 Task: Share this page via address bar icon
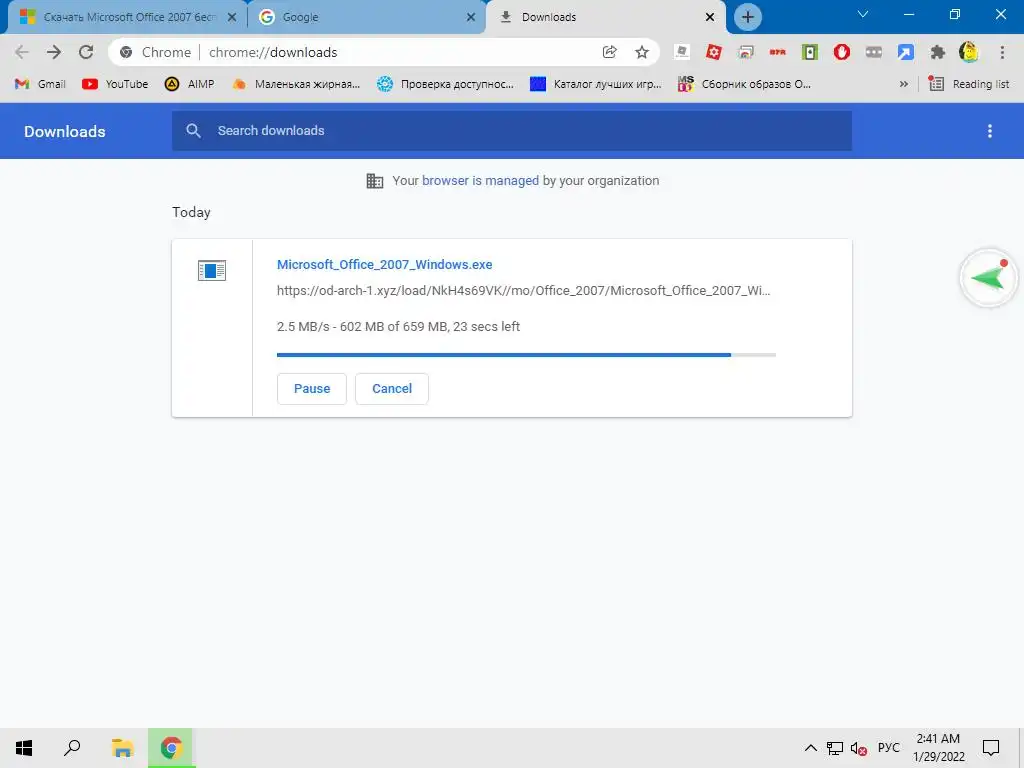pos(609,52)
